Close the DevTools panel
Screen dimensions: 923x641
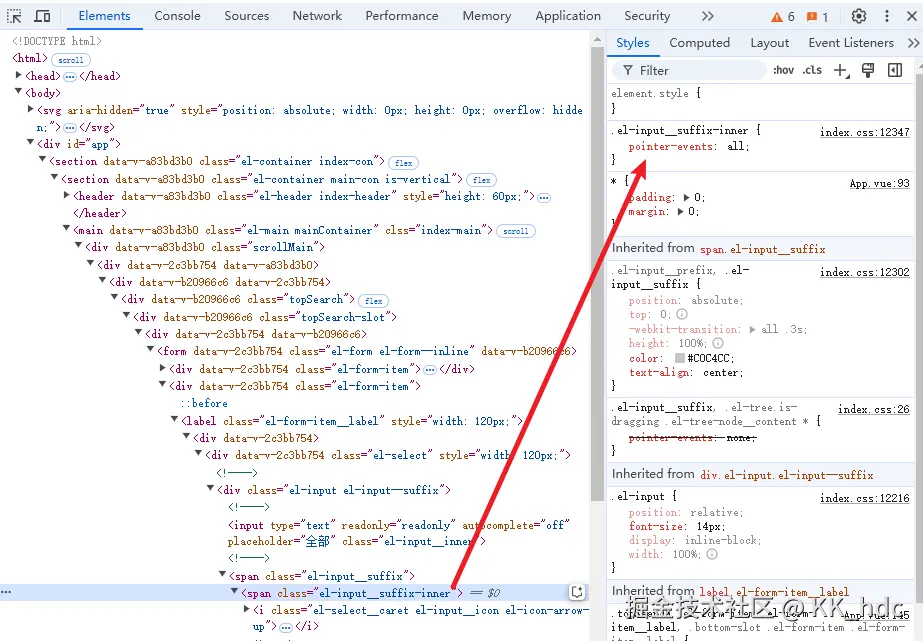tap(912, 16)
